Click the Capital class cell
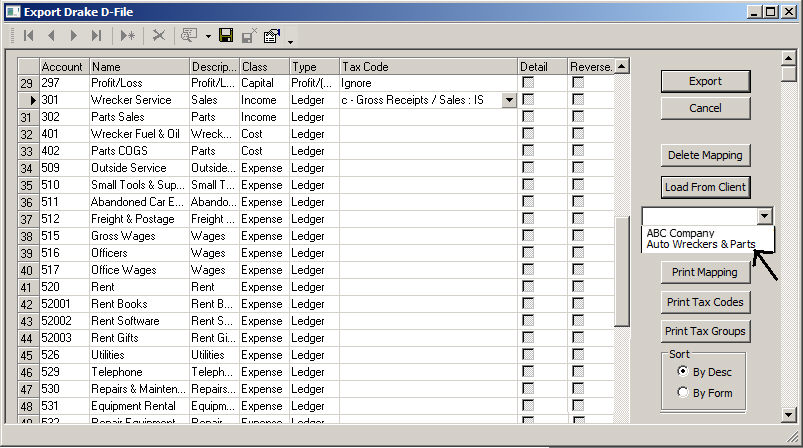The width and height of the screenshot is (803, 448). click(264, 83)
